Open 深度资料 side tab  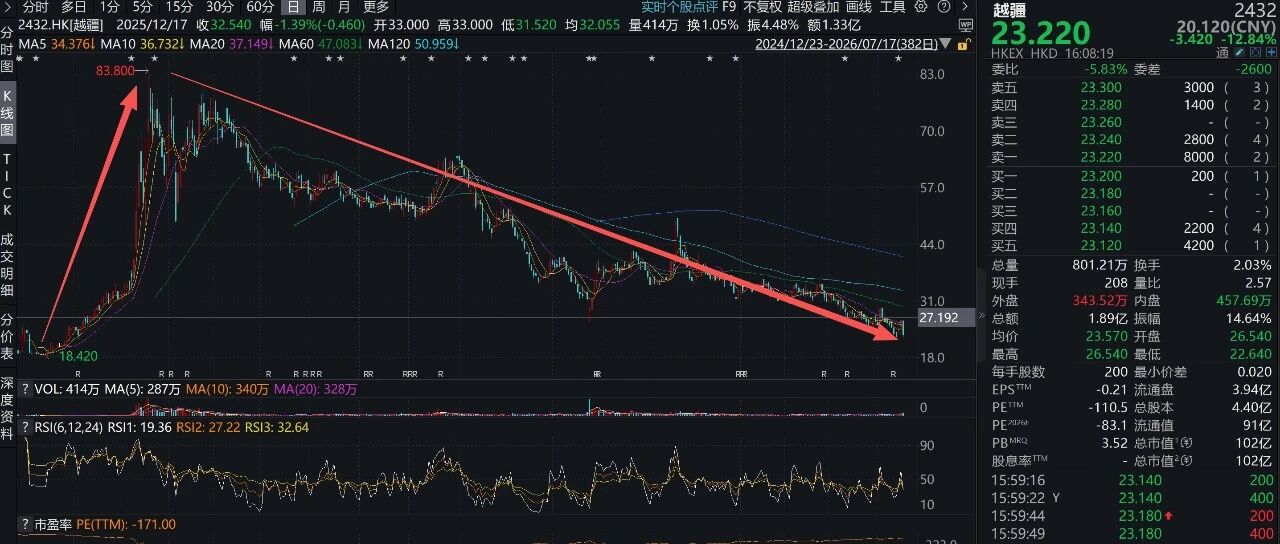click(7, 409)
